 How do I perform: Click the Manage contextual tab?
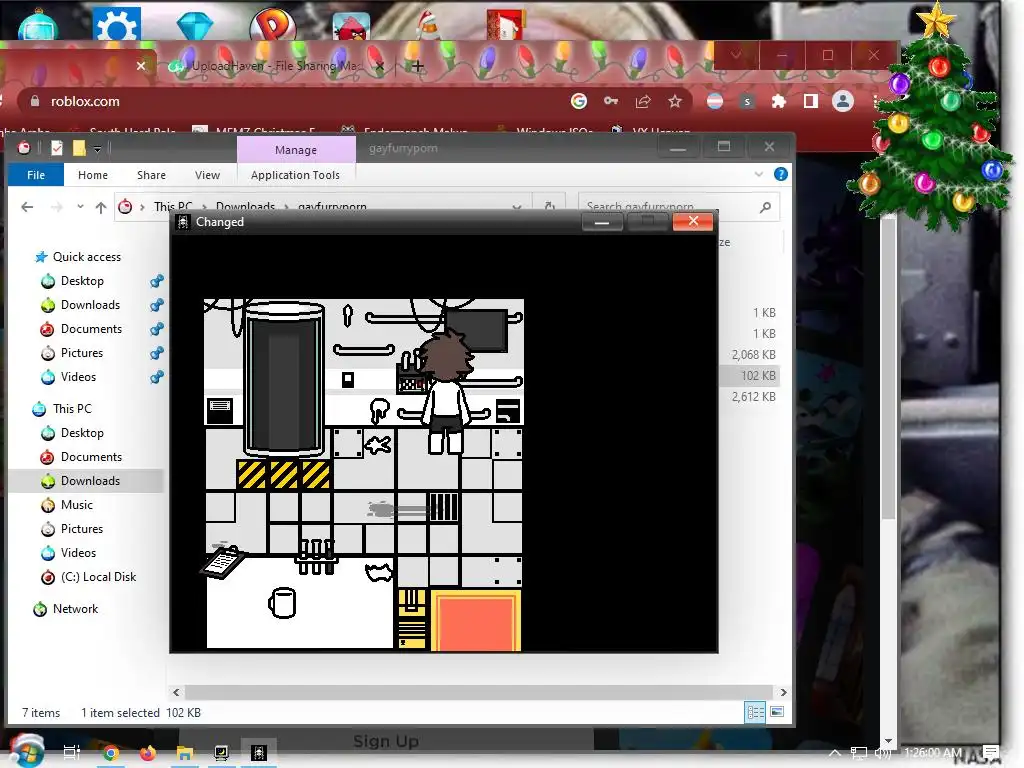point(296,150)
